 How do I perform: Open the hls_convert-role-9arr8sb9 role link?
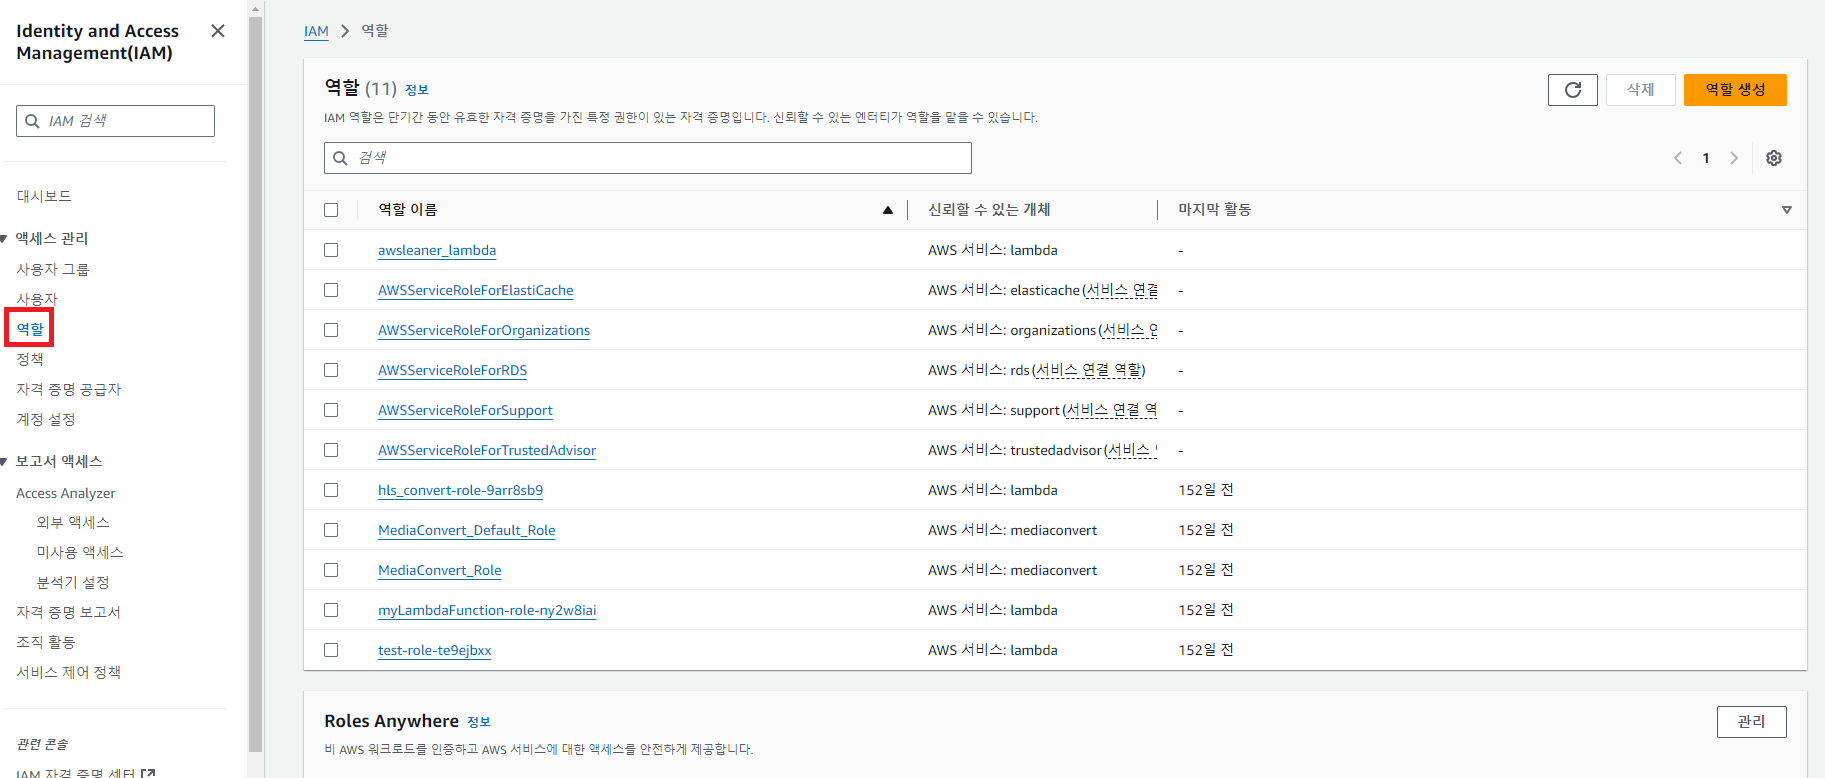tap(460, 490)
